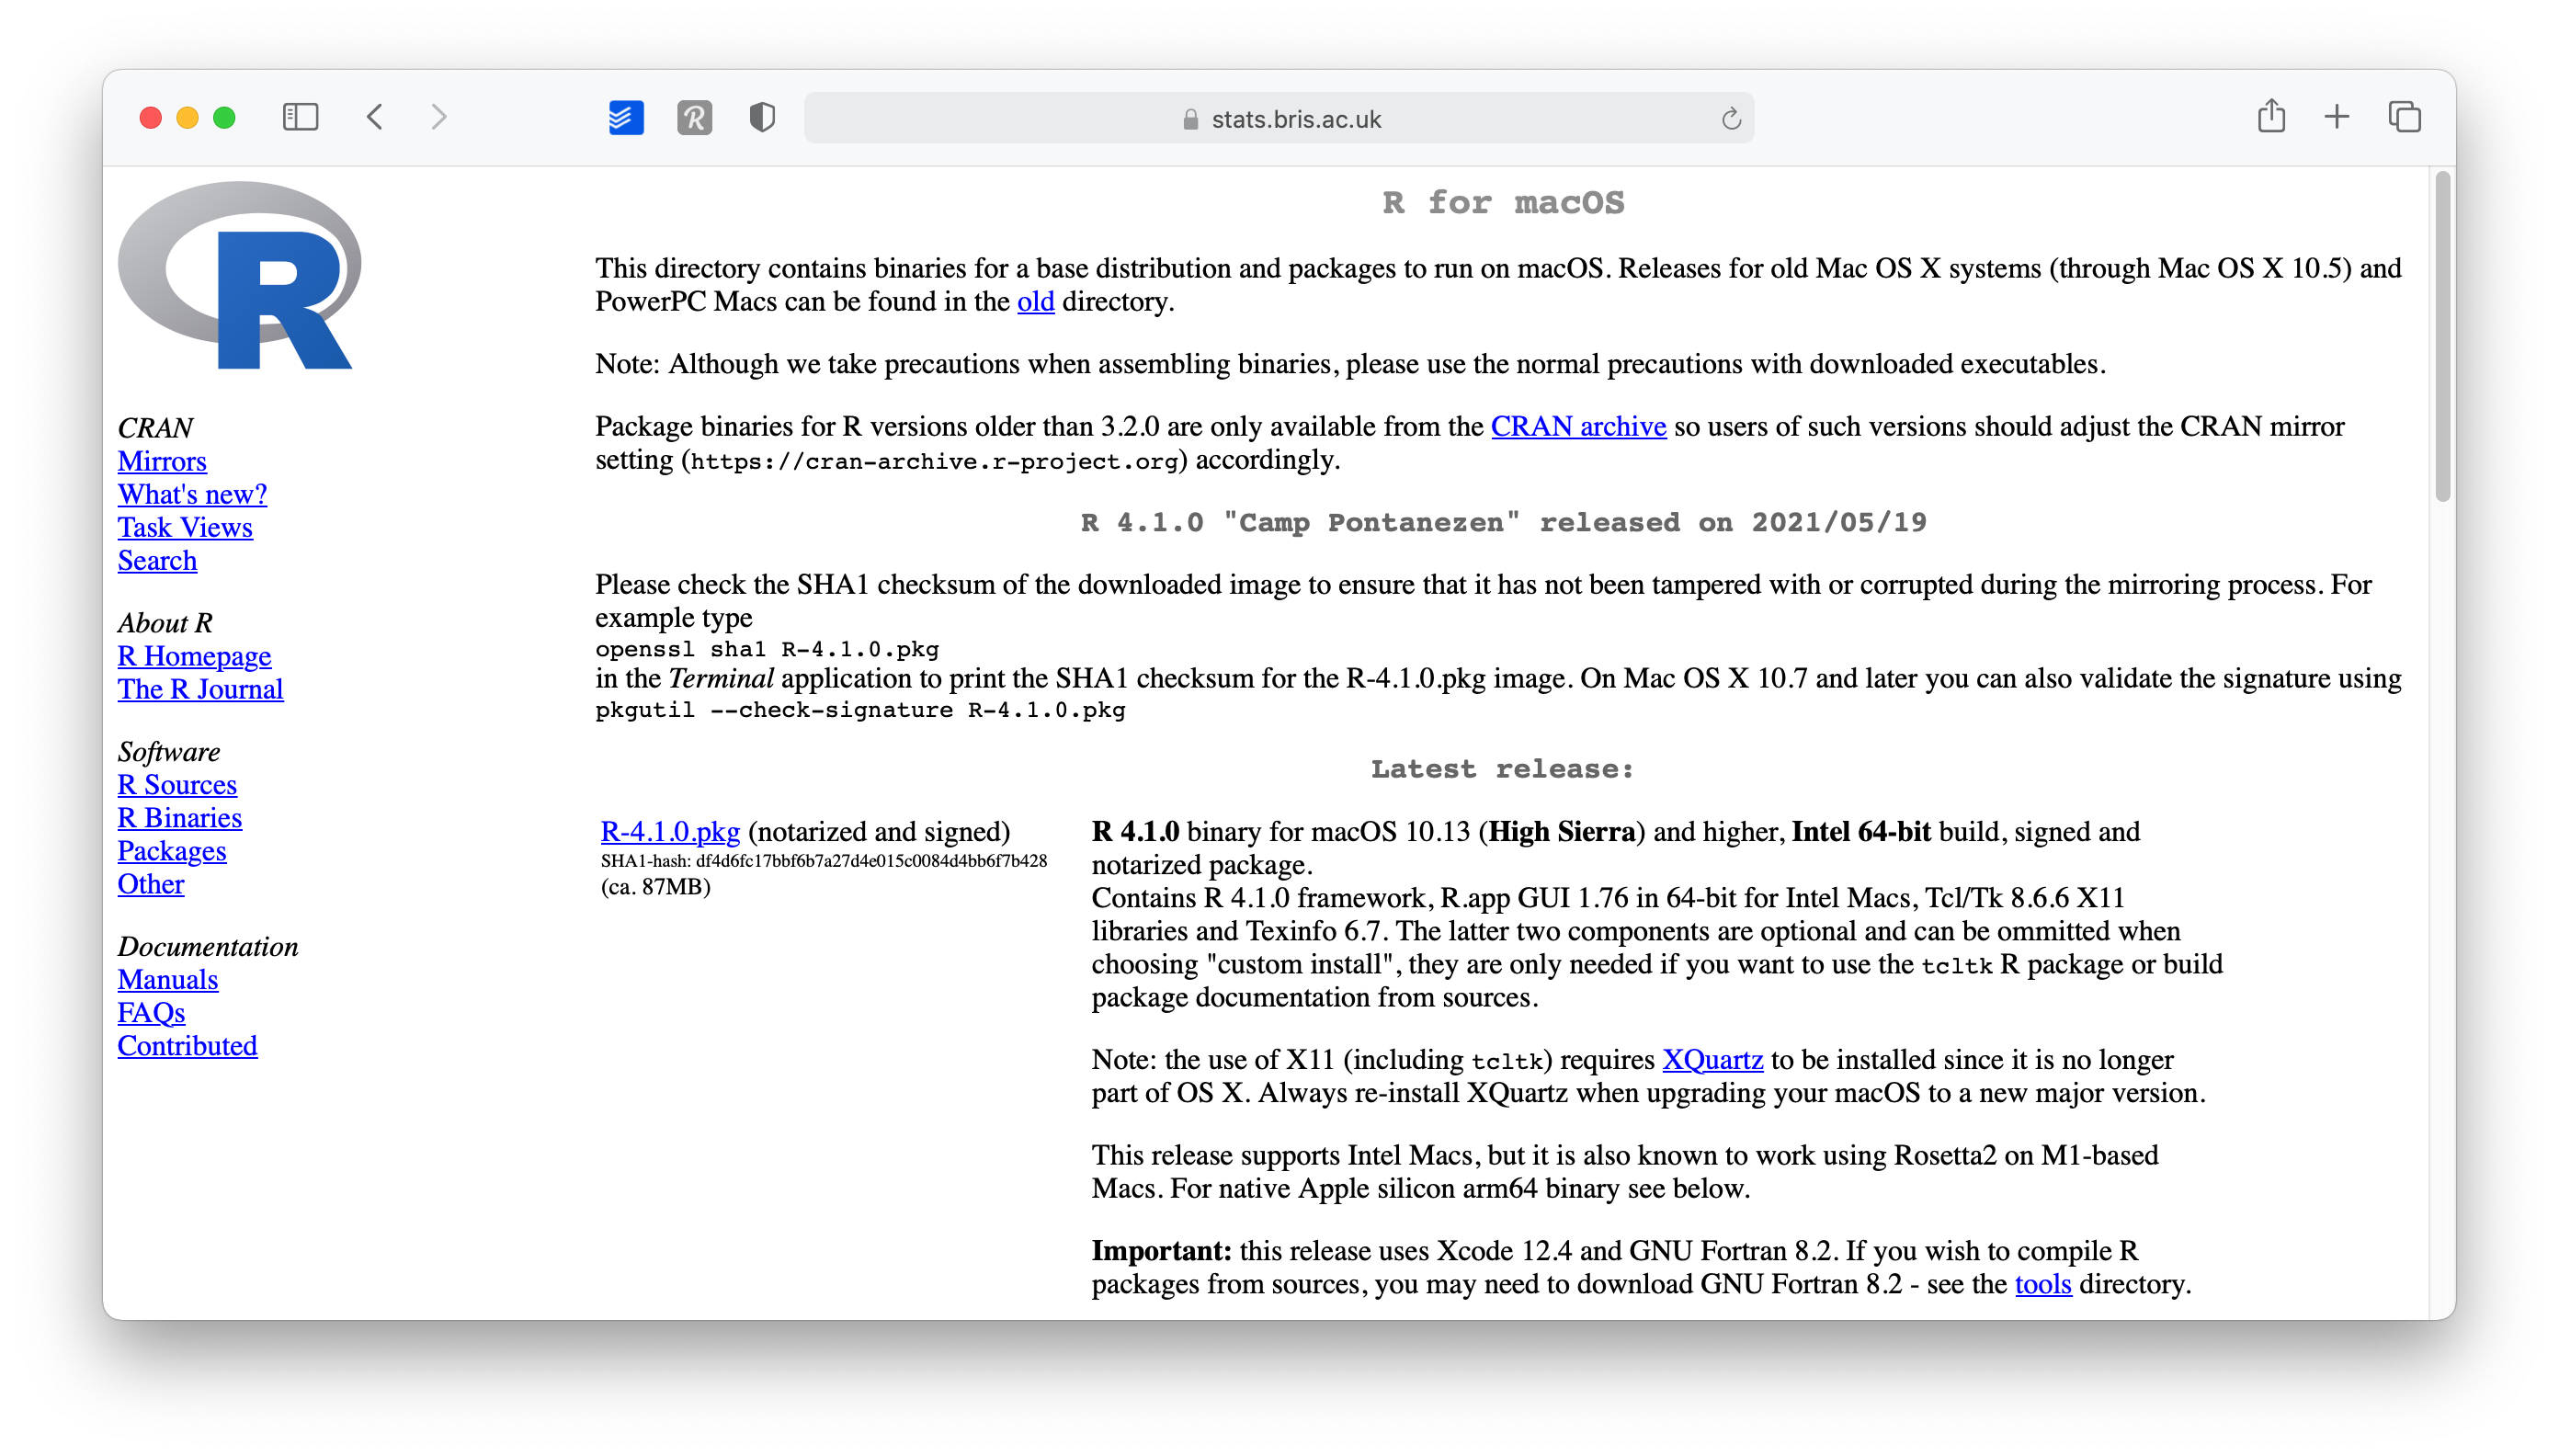The image size is (2559, 1456).
Task: Open a new tab with the plus button
Action: coord(2337,117)
